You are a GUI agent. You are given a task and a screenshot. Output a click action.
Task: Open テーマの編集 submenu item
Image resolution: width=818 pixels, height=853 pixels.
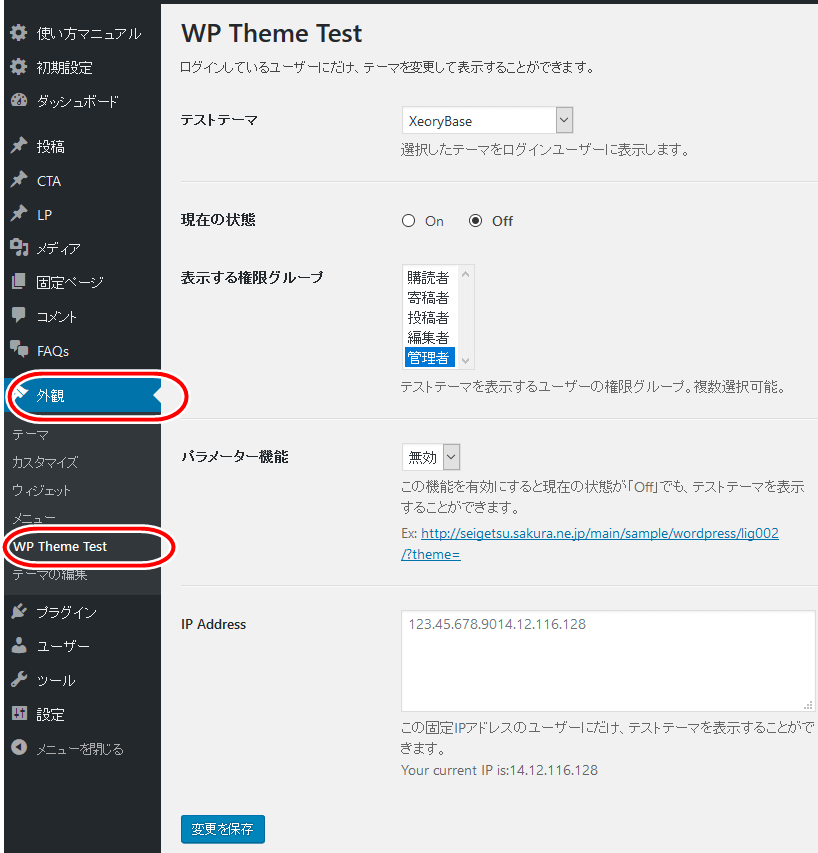click(49, 574)
